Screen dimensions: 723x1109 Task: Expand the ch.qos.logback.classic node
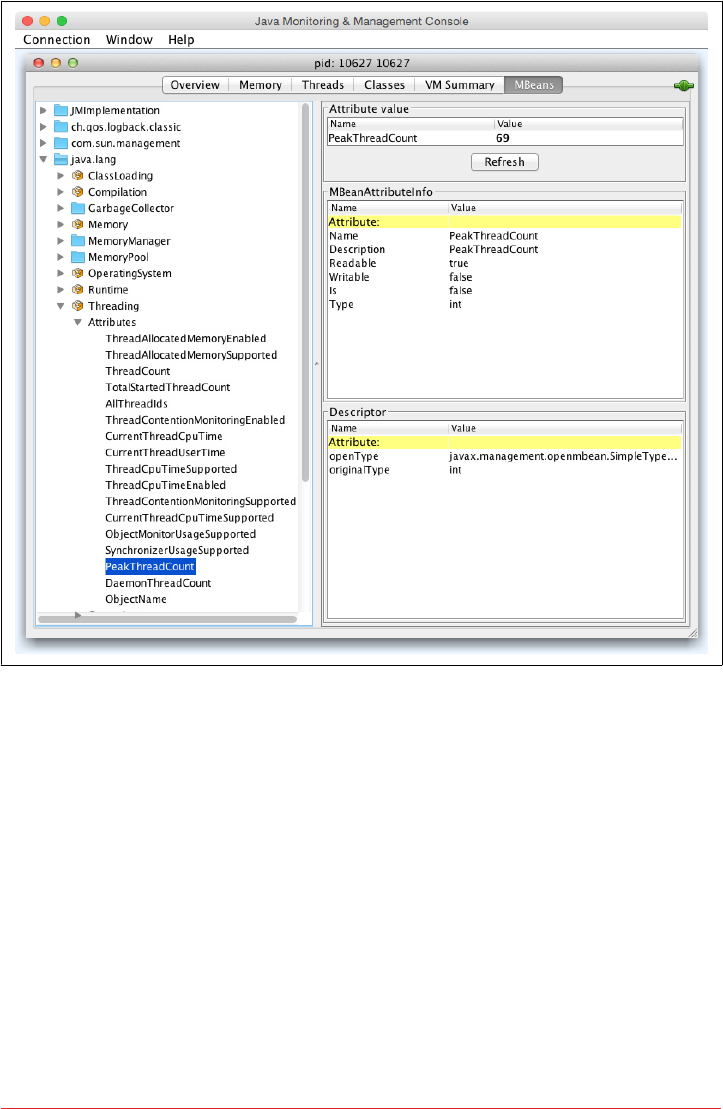pyautogui.click(x=43, y=127)
